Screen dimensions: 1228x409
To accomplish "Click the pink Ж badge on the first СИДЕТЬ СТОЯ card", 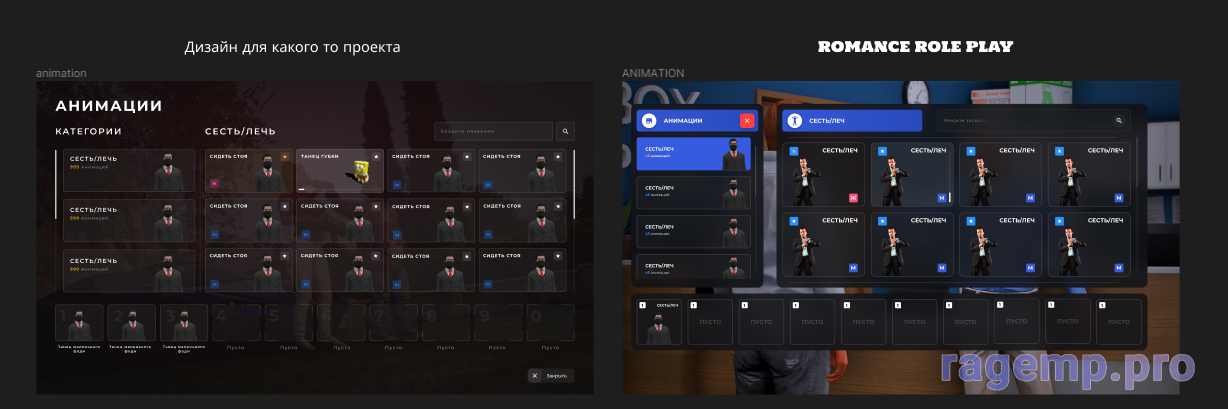I will (x=214, y=184).
